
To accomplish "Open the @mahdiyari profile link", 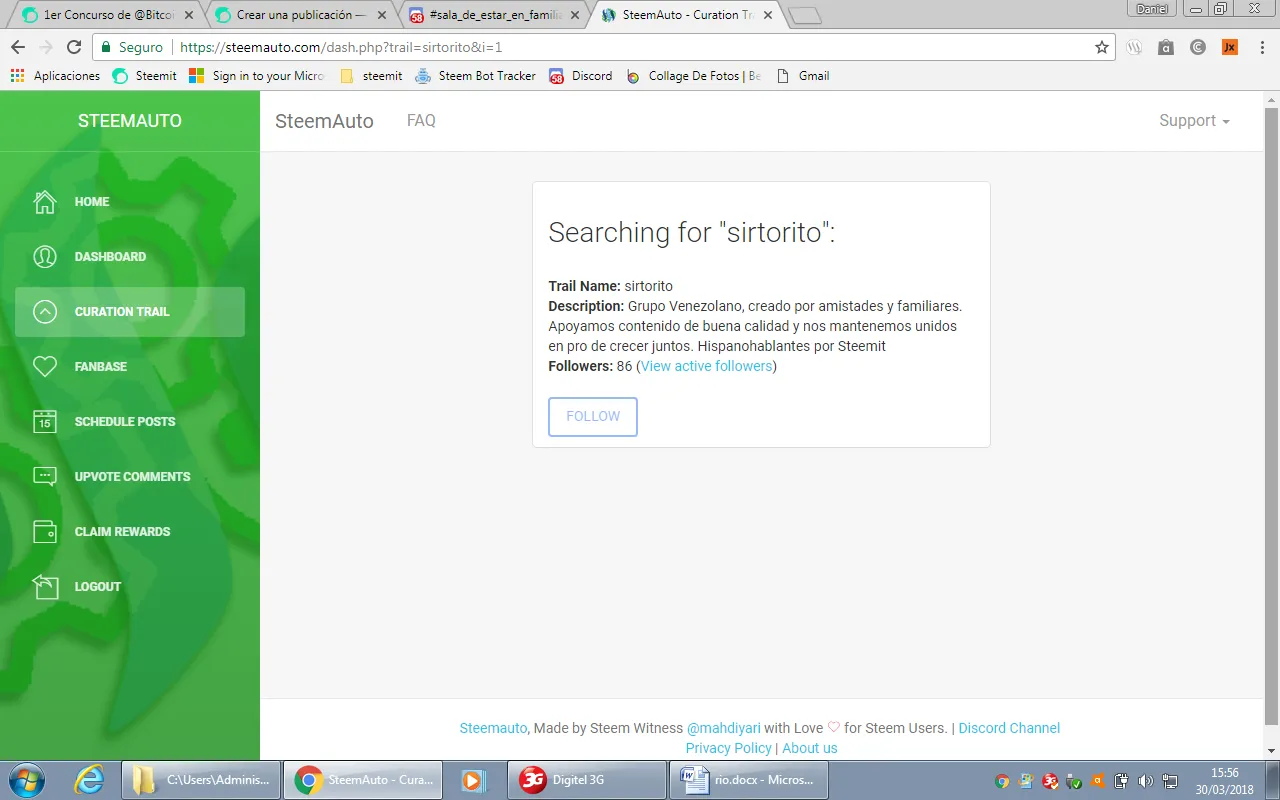I will point(723,728).
